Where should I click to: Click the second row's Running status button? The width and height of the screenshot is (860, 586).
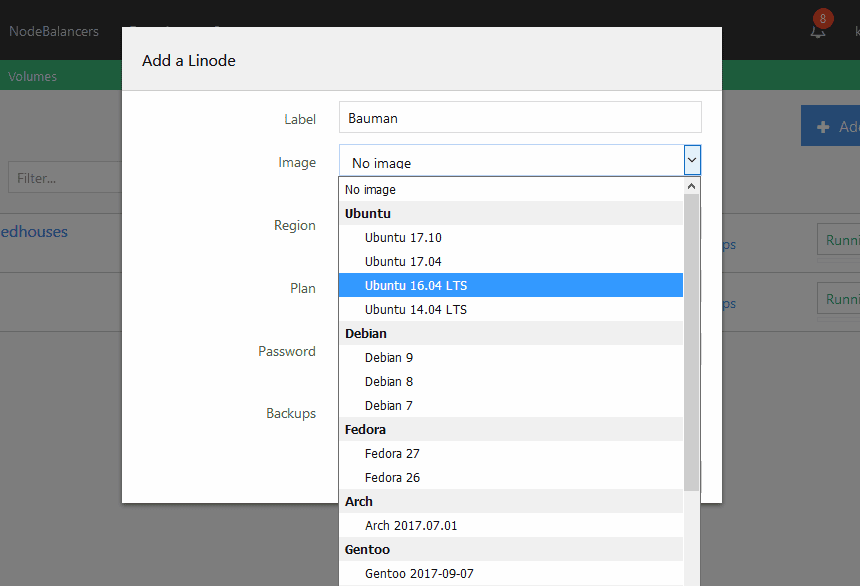point(839,298)
